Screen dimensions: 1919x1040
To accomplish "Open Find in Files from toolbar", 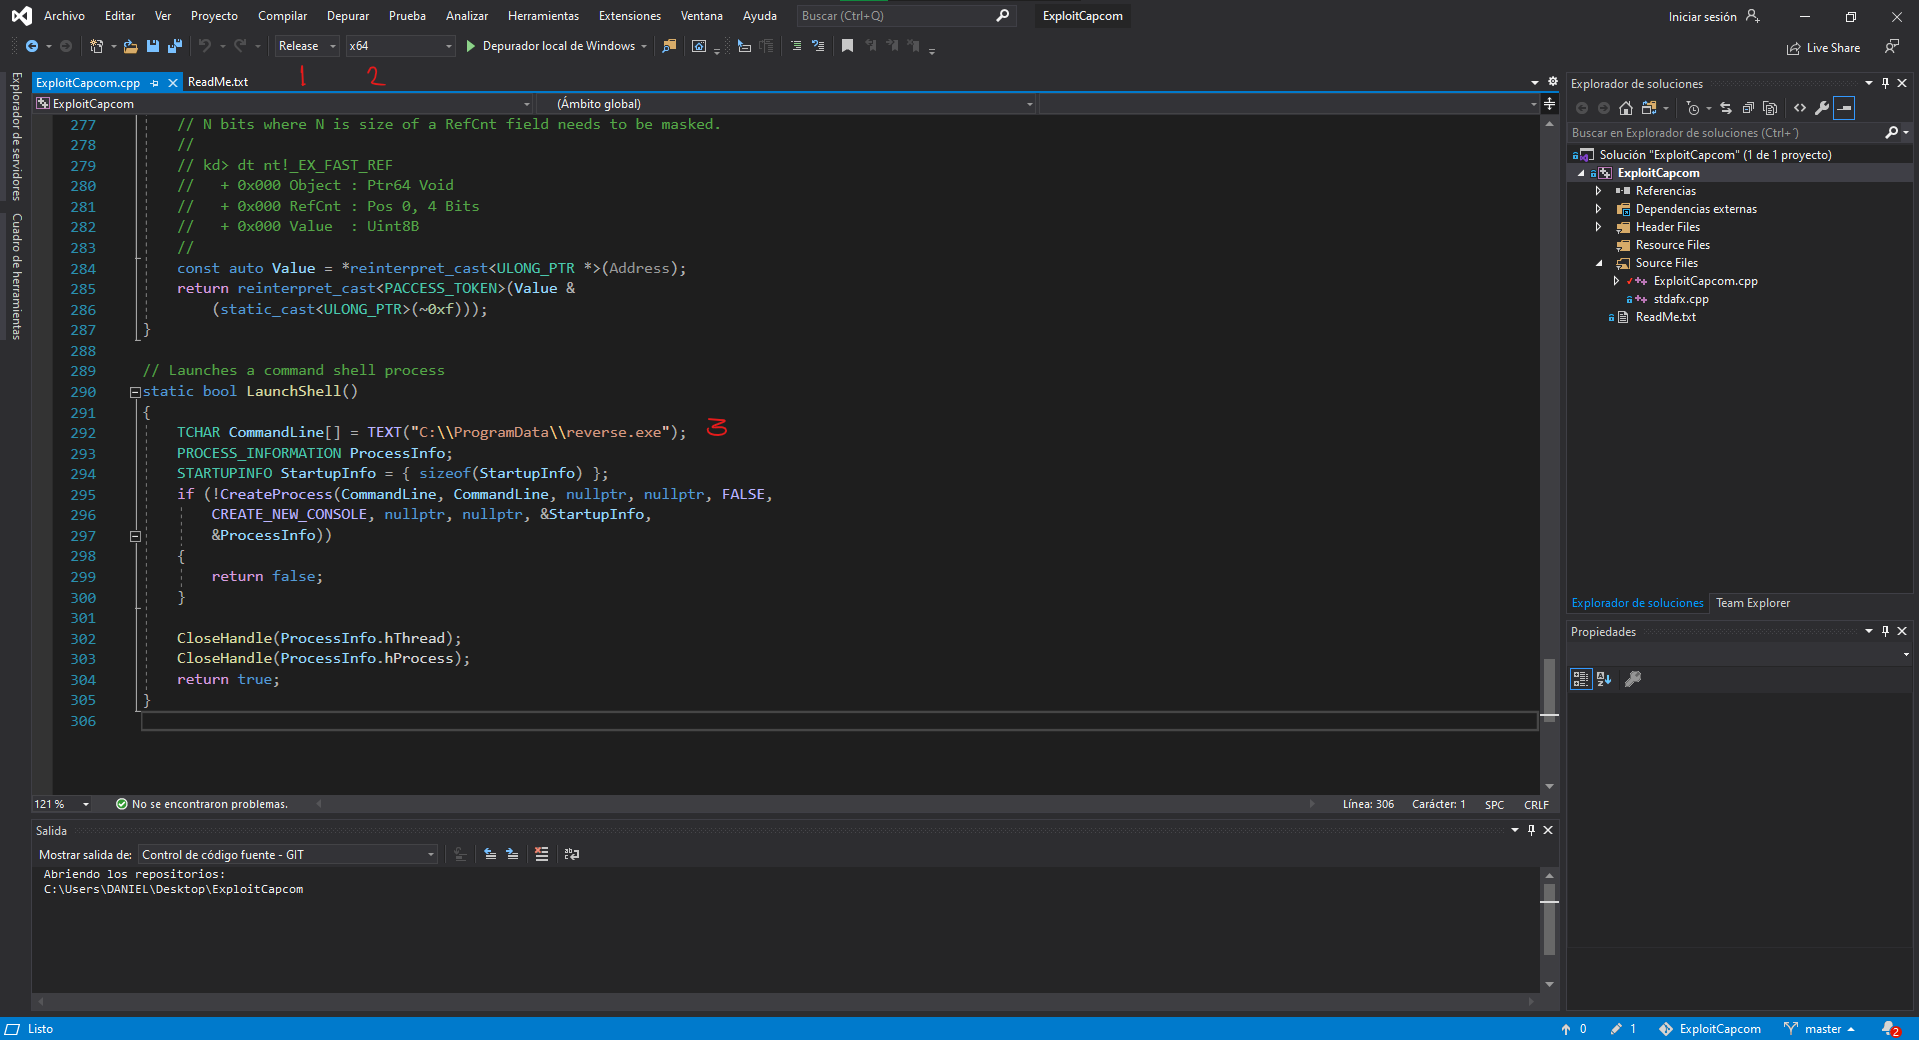I will pos(669,46).
